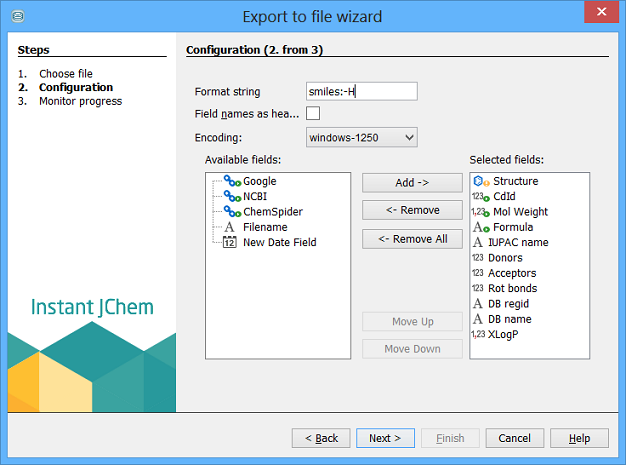Click the NCBI field icon
This screenshot has height=465, width=626.
coord(231,196)
